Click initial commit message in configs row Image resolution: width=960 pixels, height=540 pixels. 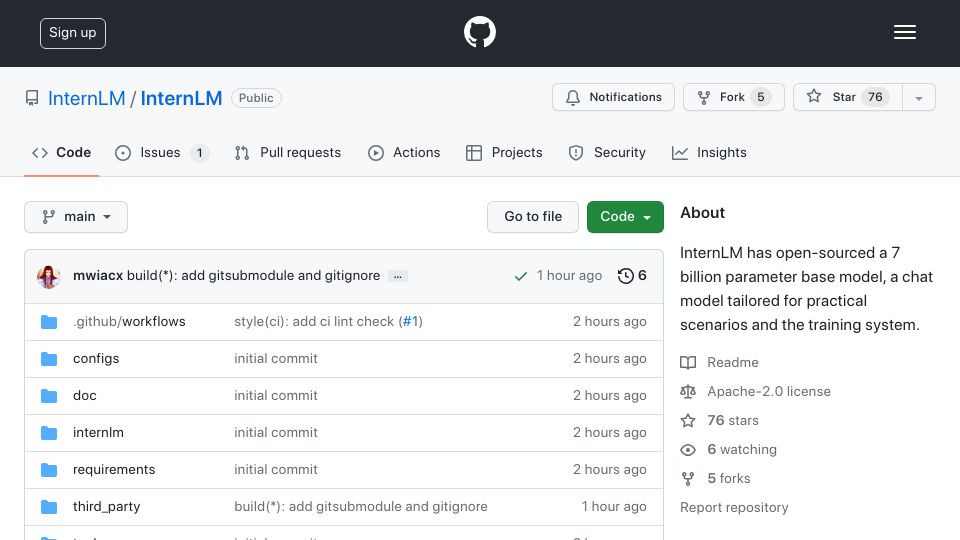276,359
